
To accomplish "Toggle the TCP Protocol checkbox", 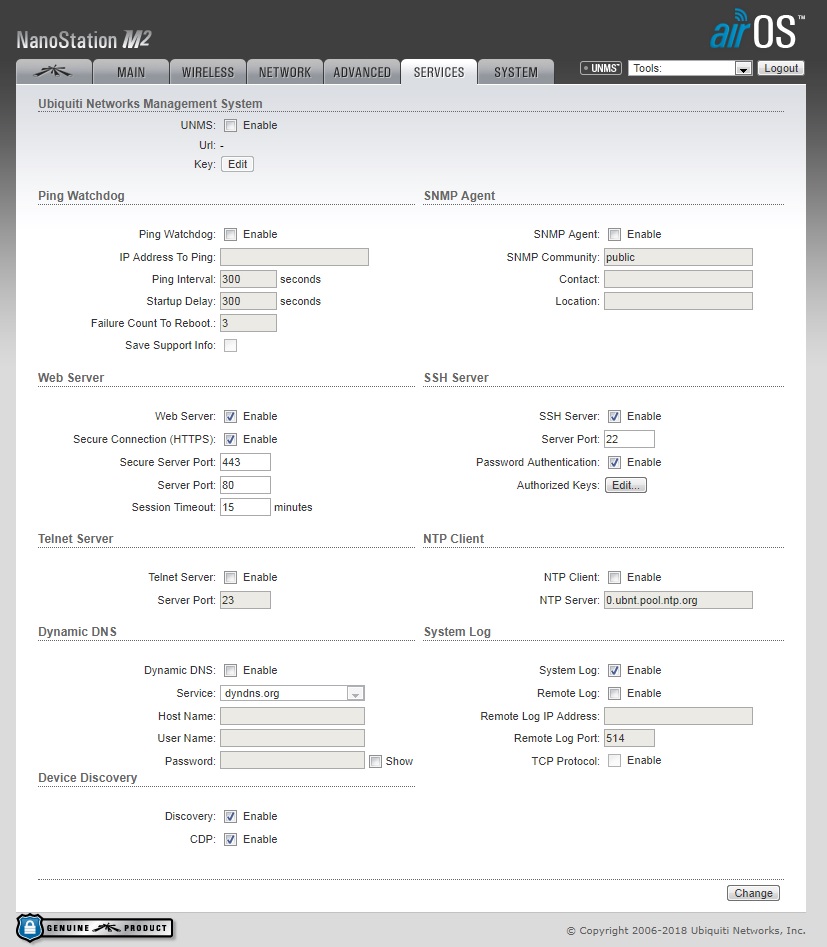I will click(614, 760).
